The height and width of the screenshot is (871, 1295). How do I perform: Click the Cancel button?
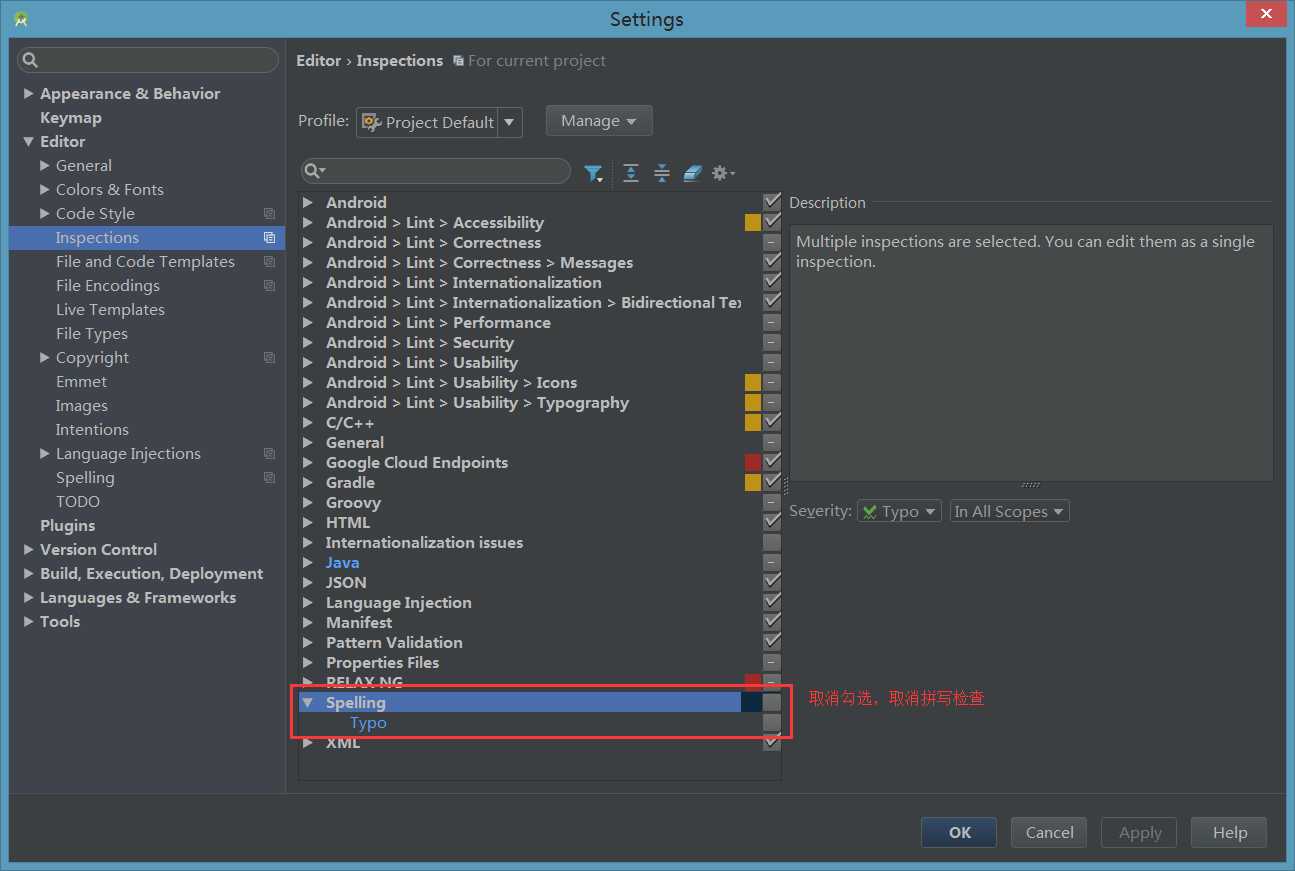coord(1049,832)
